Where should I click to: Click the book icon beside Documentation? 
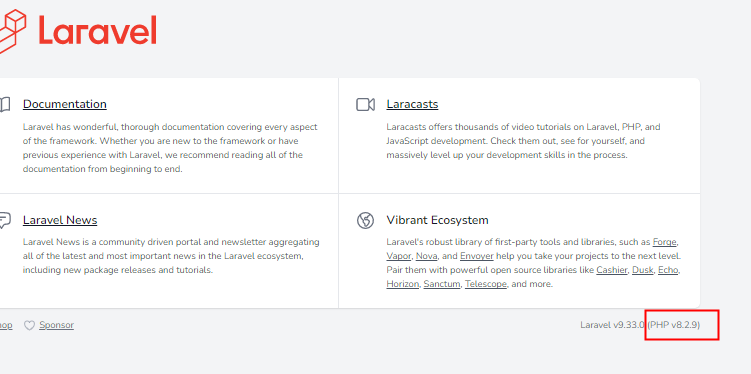(5, 104)
